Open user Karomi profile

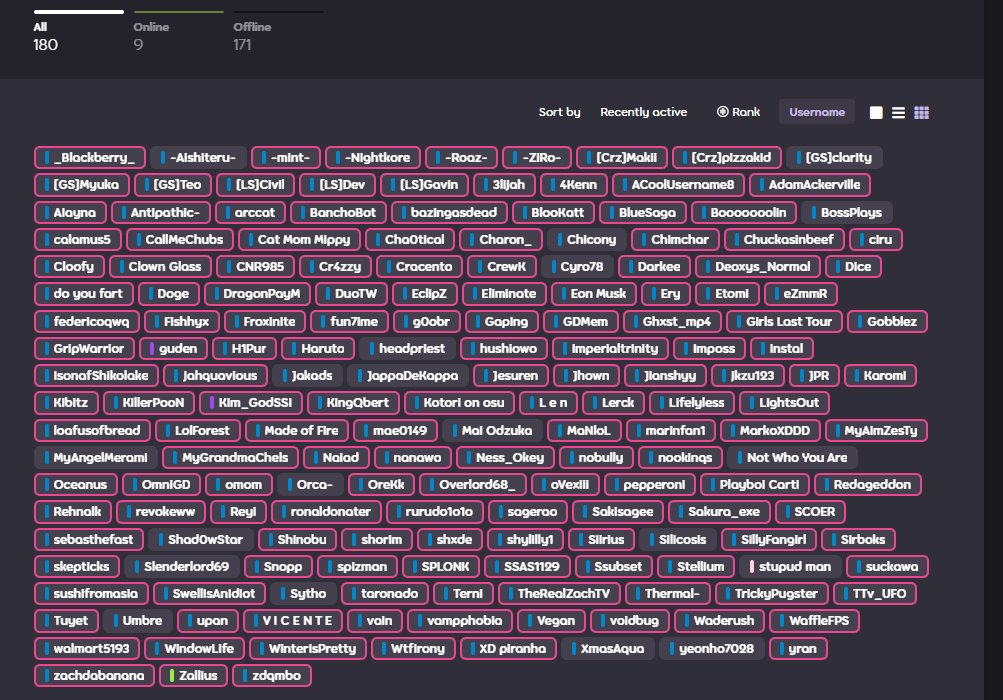[880, 376]
